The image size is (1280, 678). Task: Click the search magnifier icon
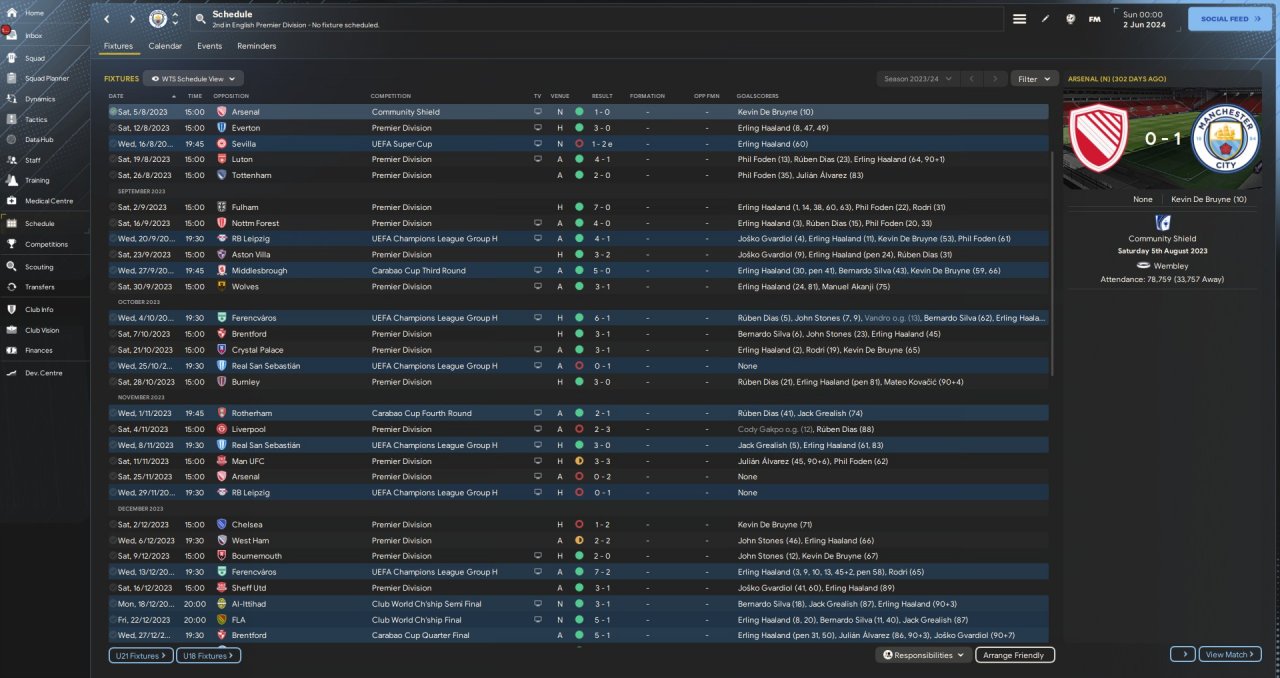[201, 19]
